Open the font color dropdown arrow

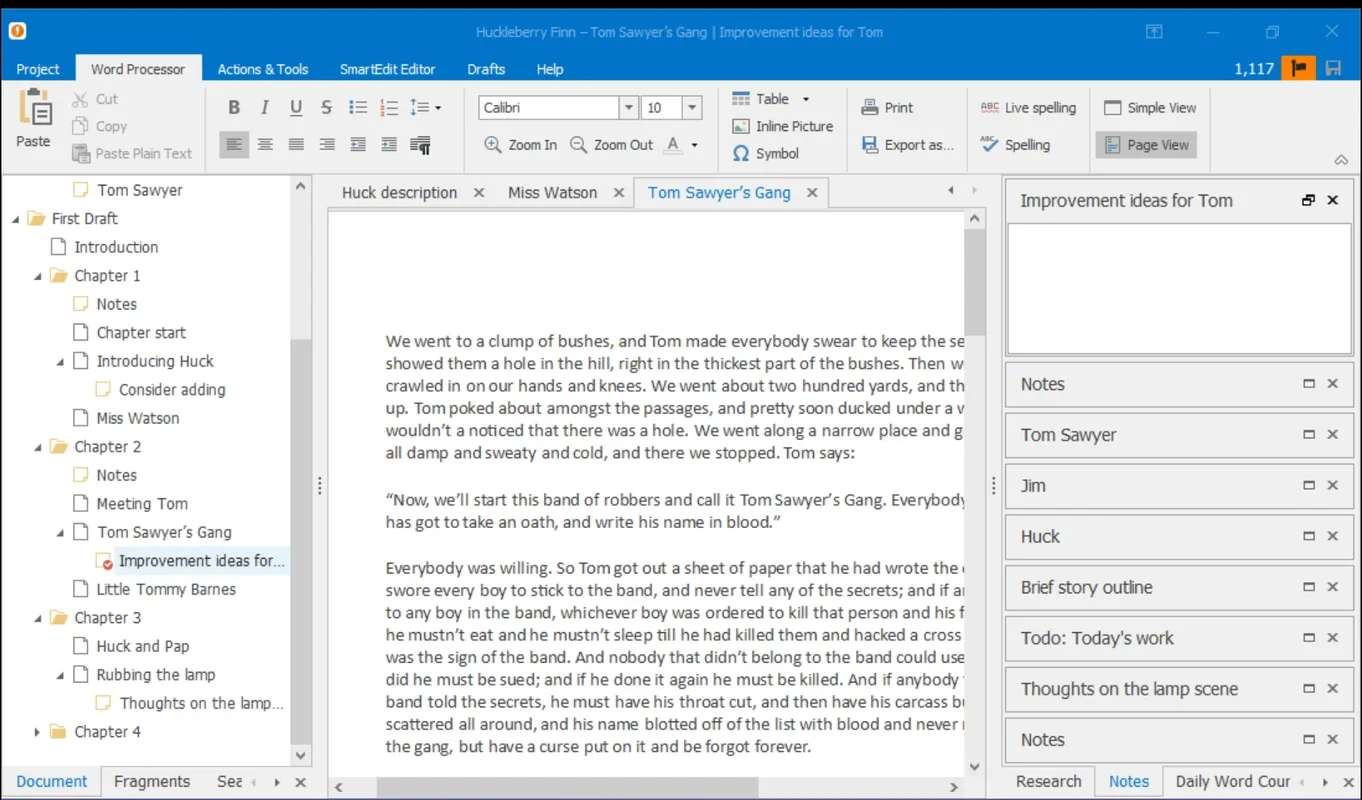[694, 145]
